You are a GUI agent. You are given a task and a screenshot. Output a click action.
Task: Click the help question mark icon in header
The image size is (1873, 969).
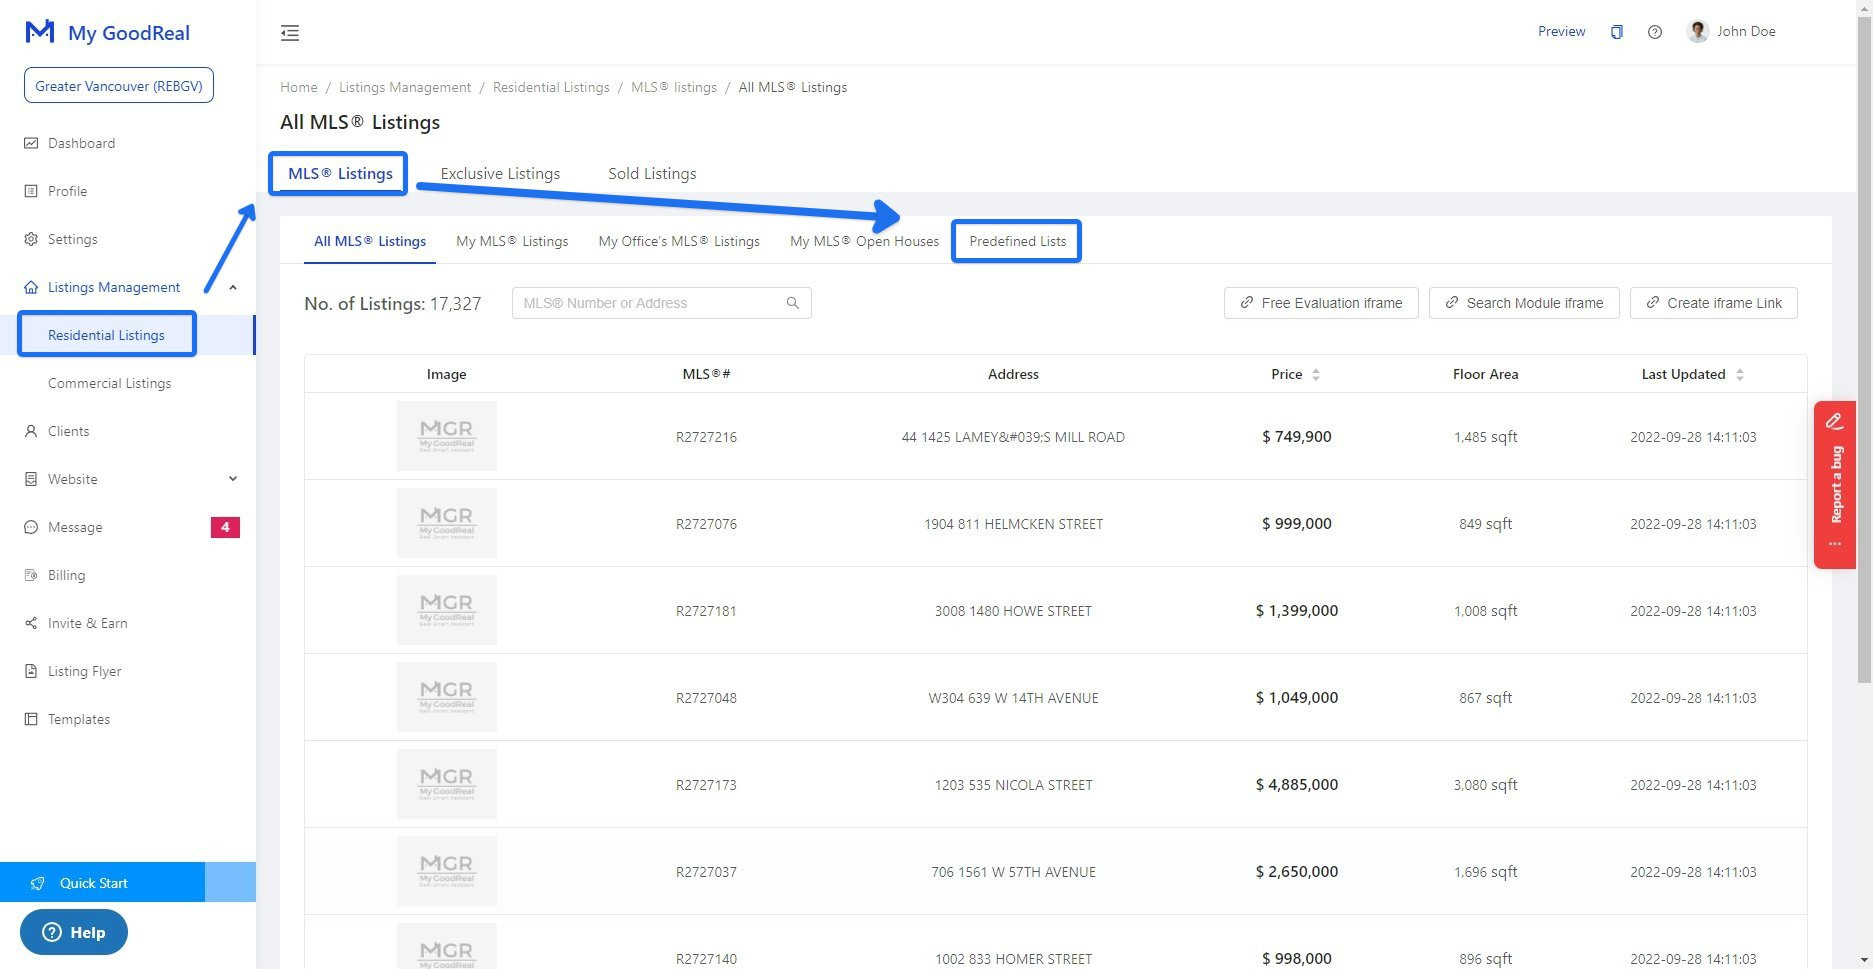coord(1655,32)
